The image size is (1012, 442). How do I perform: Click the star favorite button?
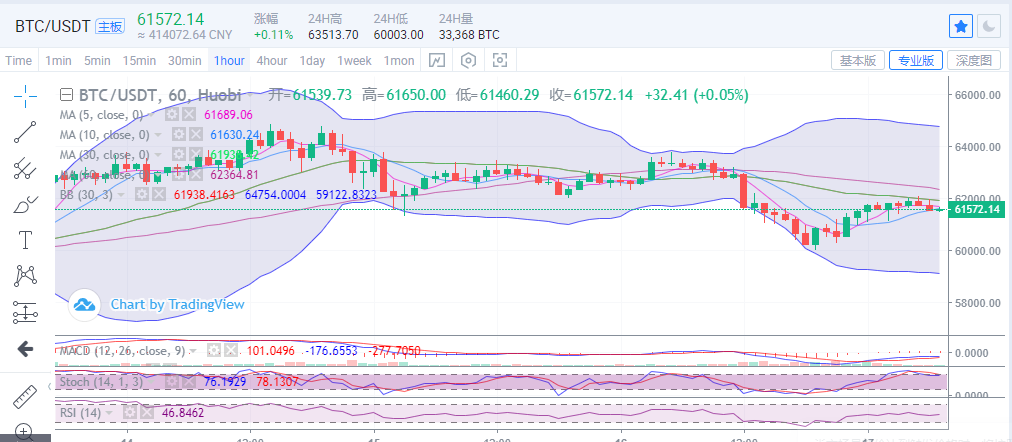pyautogui.click(x=961, y=26)
